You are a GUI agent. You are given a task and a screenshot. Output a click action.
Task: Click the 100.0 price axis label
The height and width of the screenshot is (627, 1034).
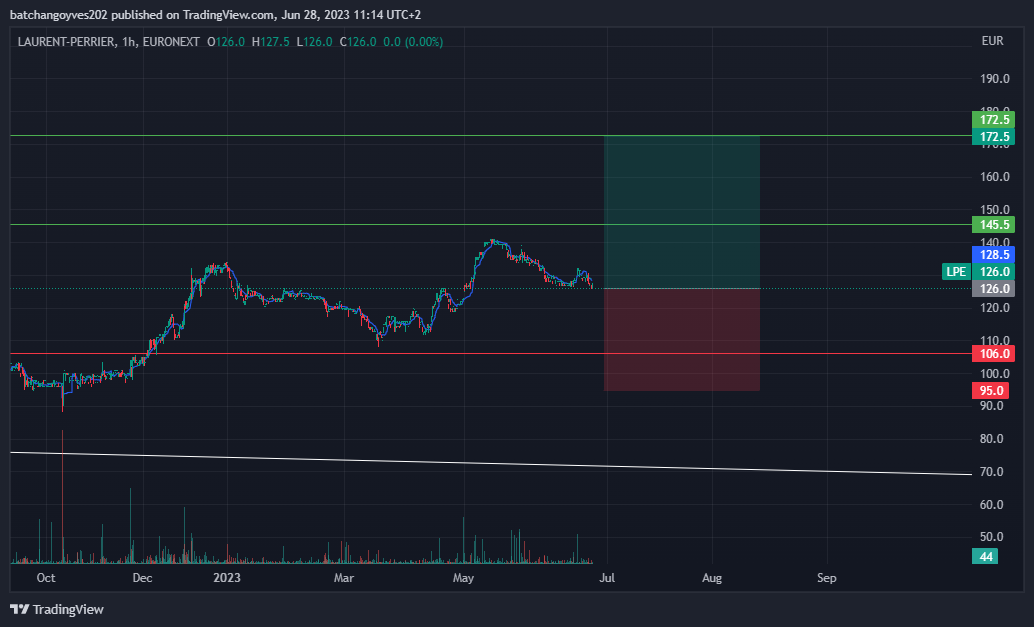(994, 373)
